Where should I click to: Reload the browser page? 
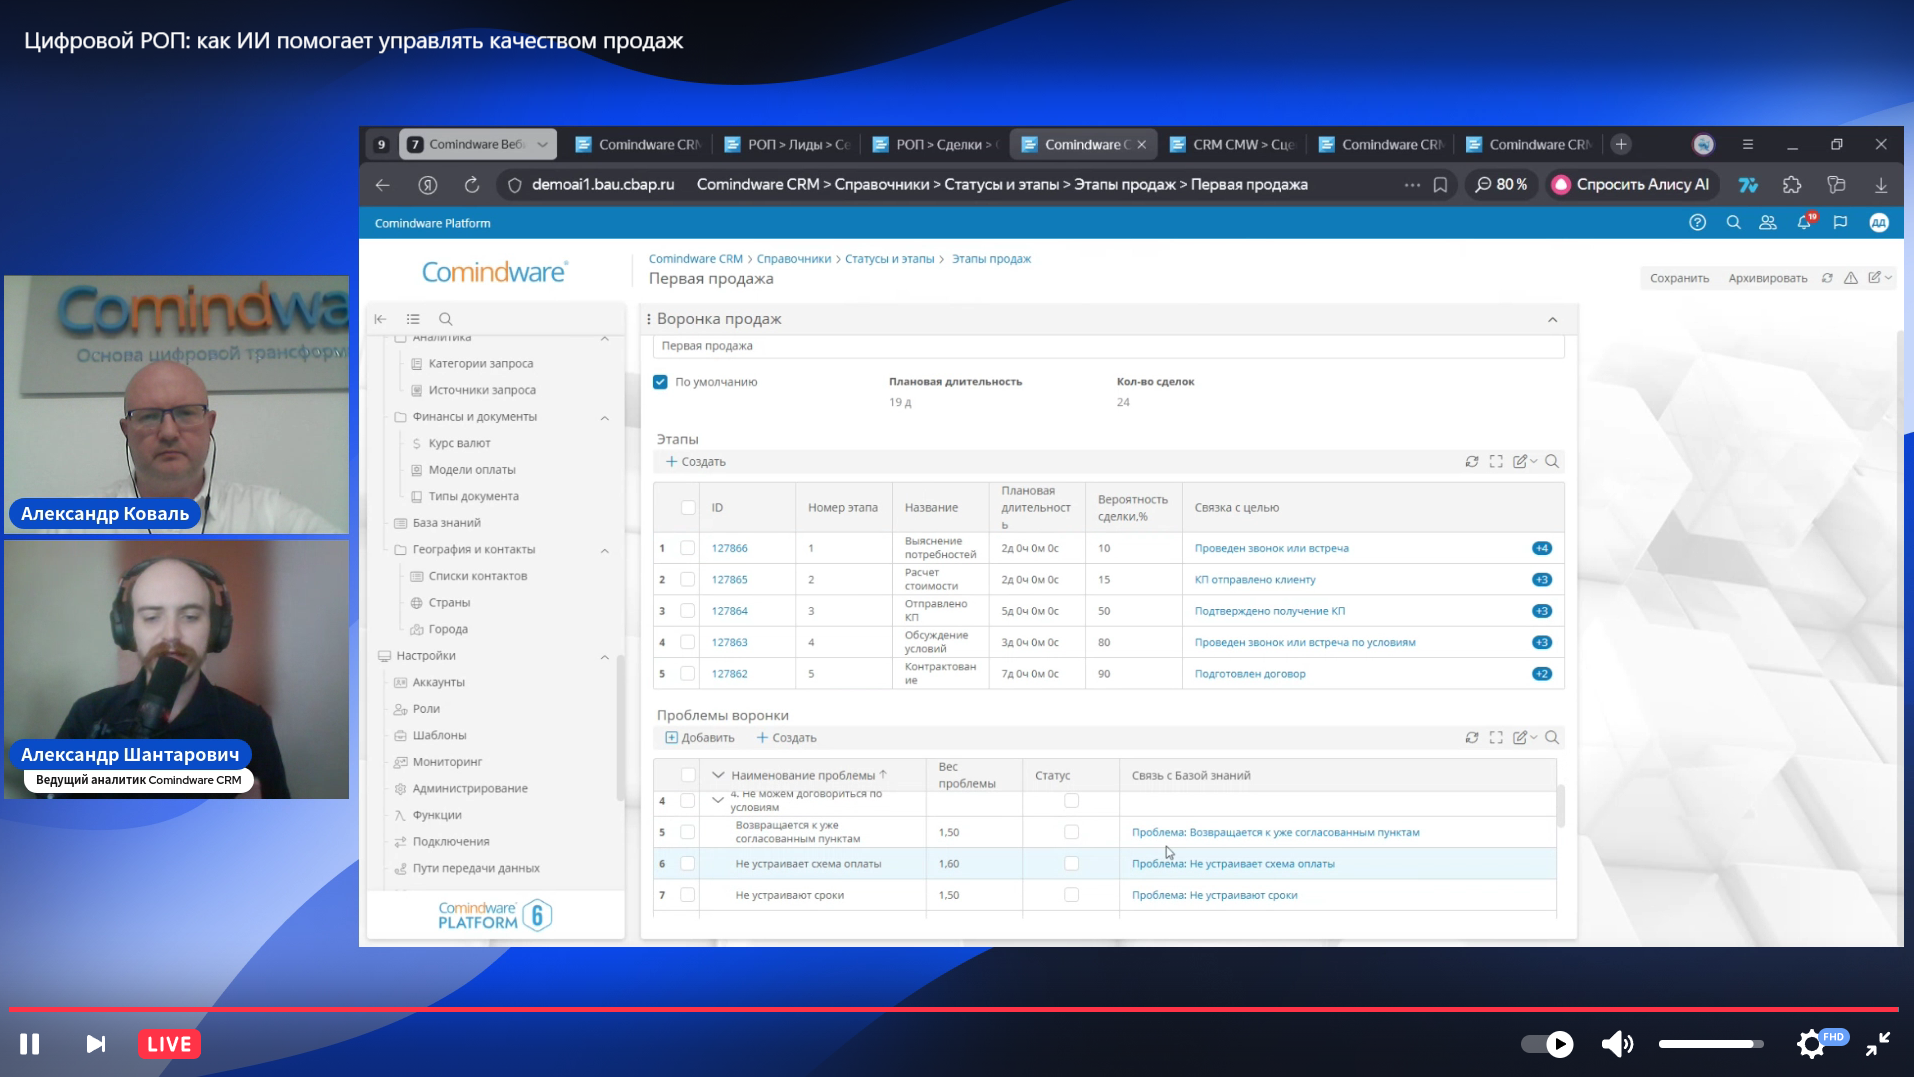[x=472, y=185]
